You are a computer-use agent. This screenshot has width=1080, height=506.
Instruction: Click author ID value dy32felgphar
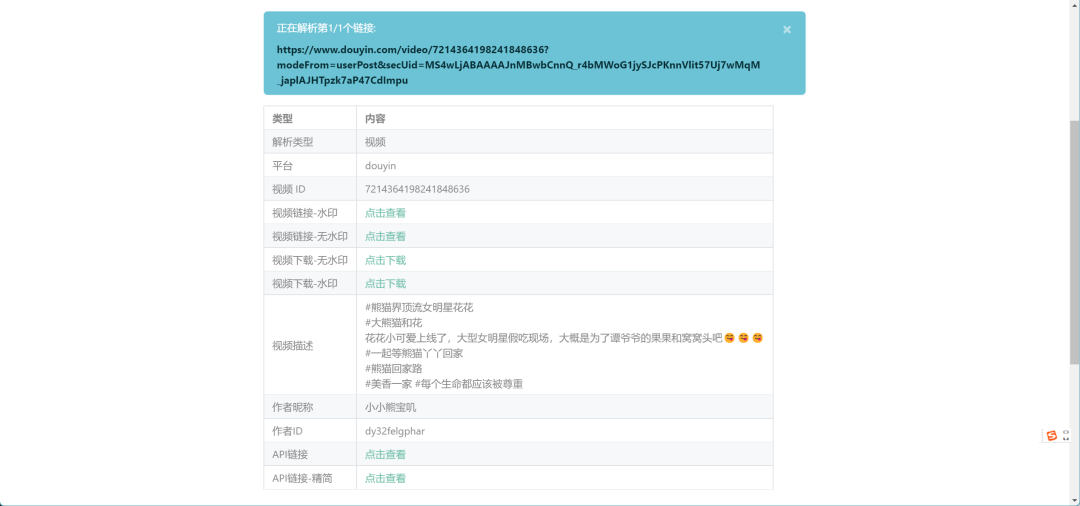tap(395, 431)
